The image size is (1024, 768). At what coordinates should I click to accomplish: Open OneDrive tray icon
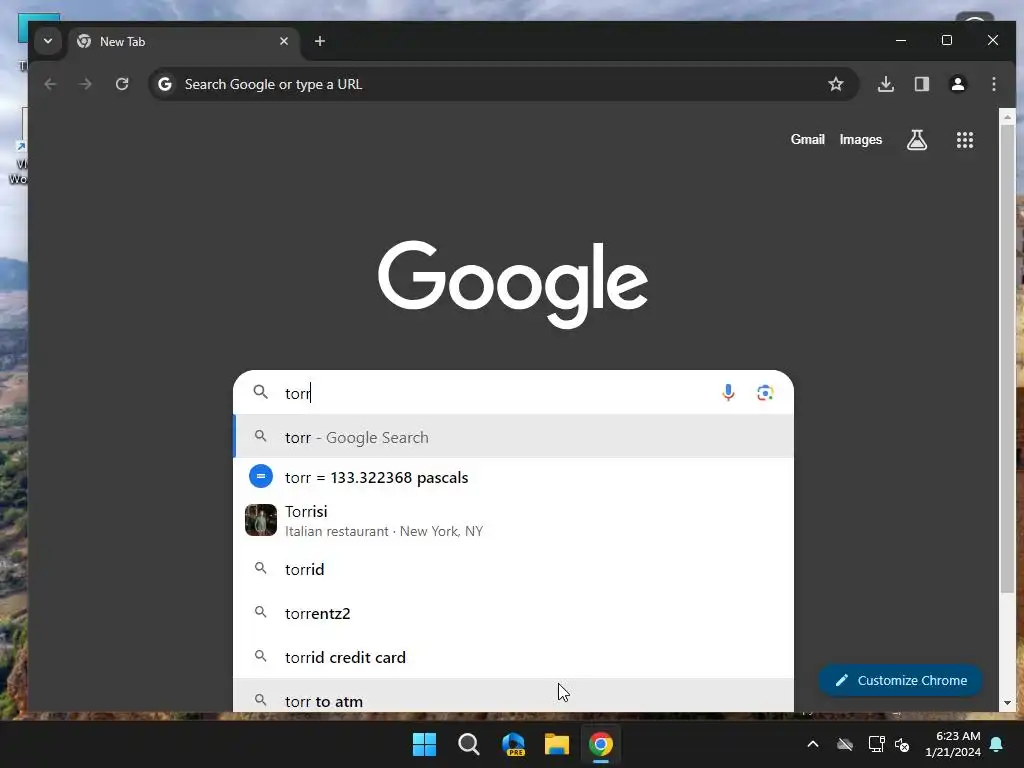point(845,744)
